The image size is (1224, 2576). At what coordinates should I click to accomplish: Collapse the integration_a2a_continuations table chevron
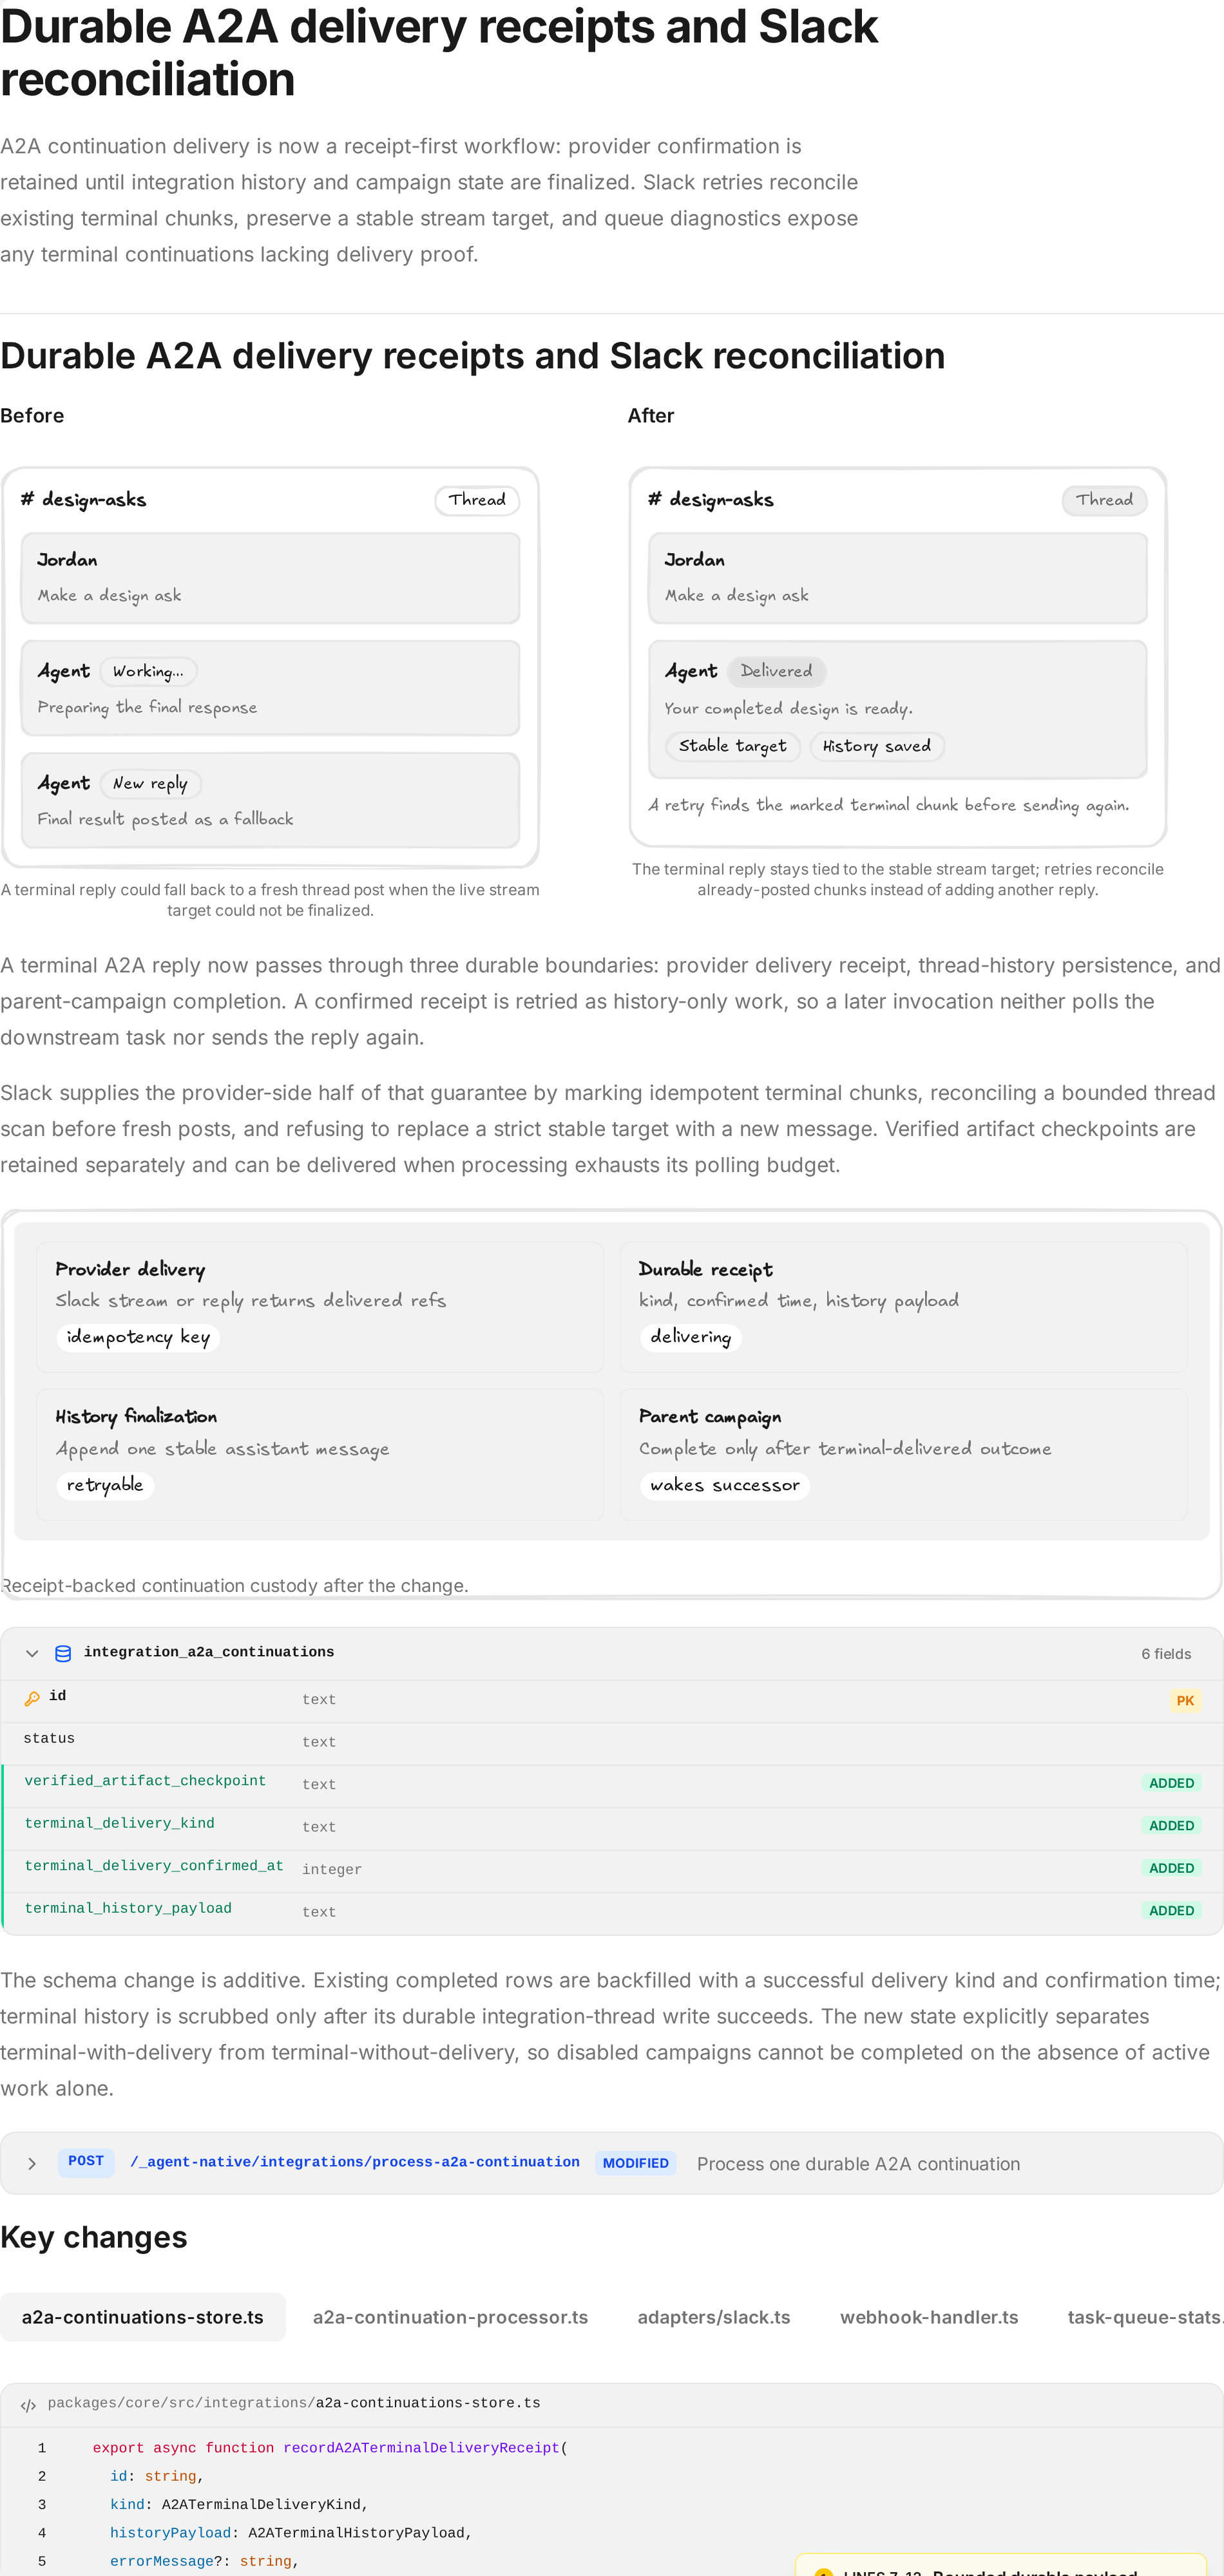pyautogui.click(x=32, y=1653)
